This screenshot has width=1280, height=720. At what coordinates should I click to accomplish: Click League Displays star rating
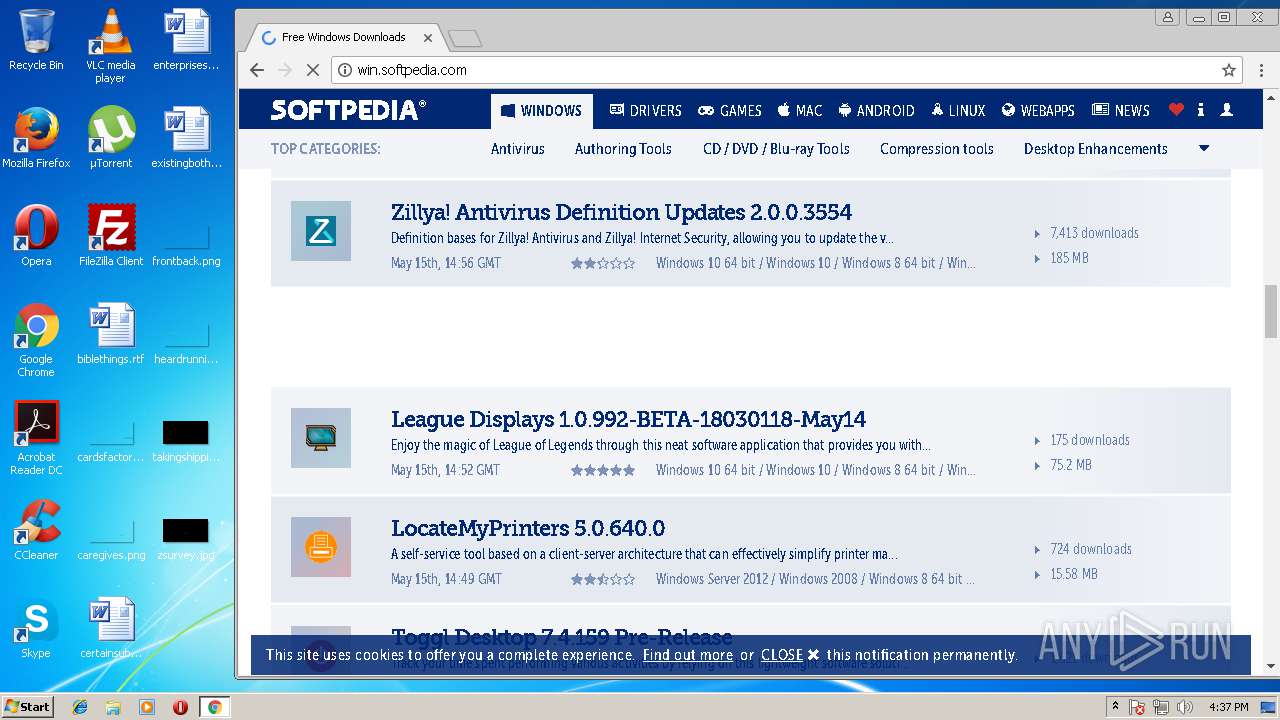point(602,470)
